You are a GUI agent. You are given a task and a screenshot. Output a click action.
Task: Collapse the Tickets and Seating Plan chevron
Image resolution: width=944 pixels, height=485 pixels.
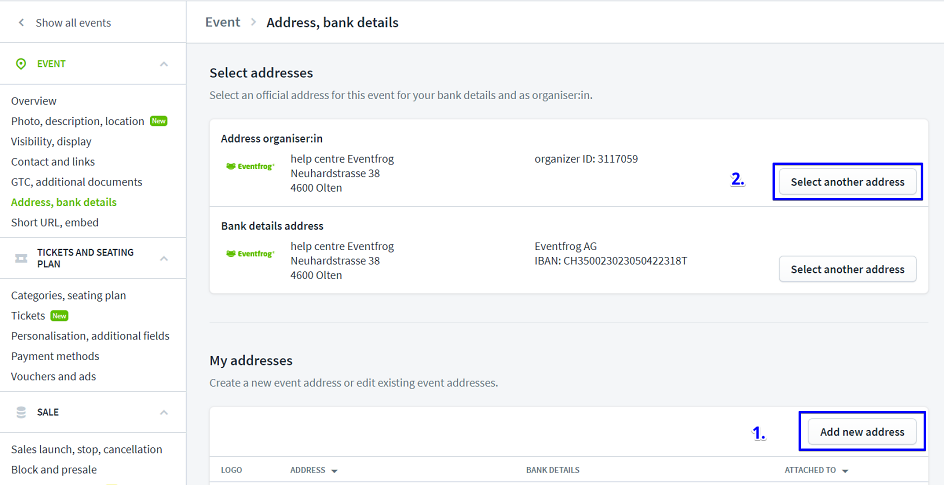pos(164,258)
